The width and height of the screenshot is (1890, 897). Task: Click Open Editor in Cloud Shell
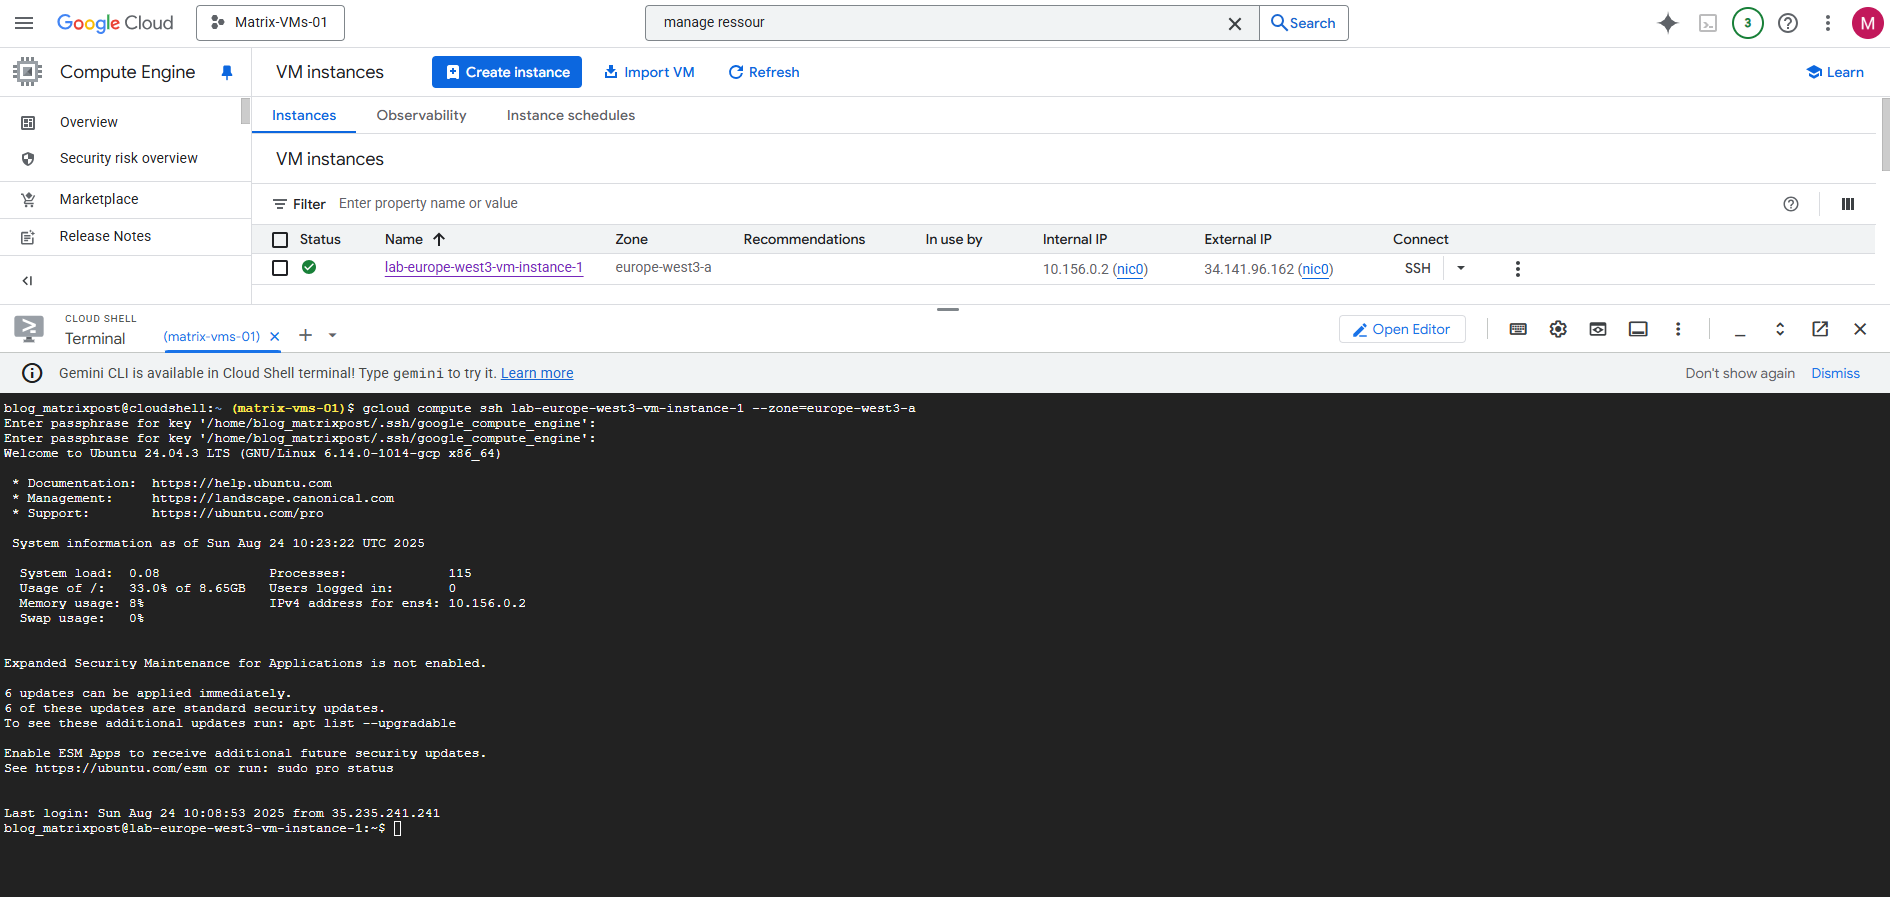coord(1401,329)
